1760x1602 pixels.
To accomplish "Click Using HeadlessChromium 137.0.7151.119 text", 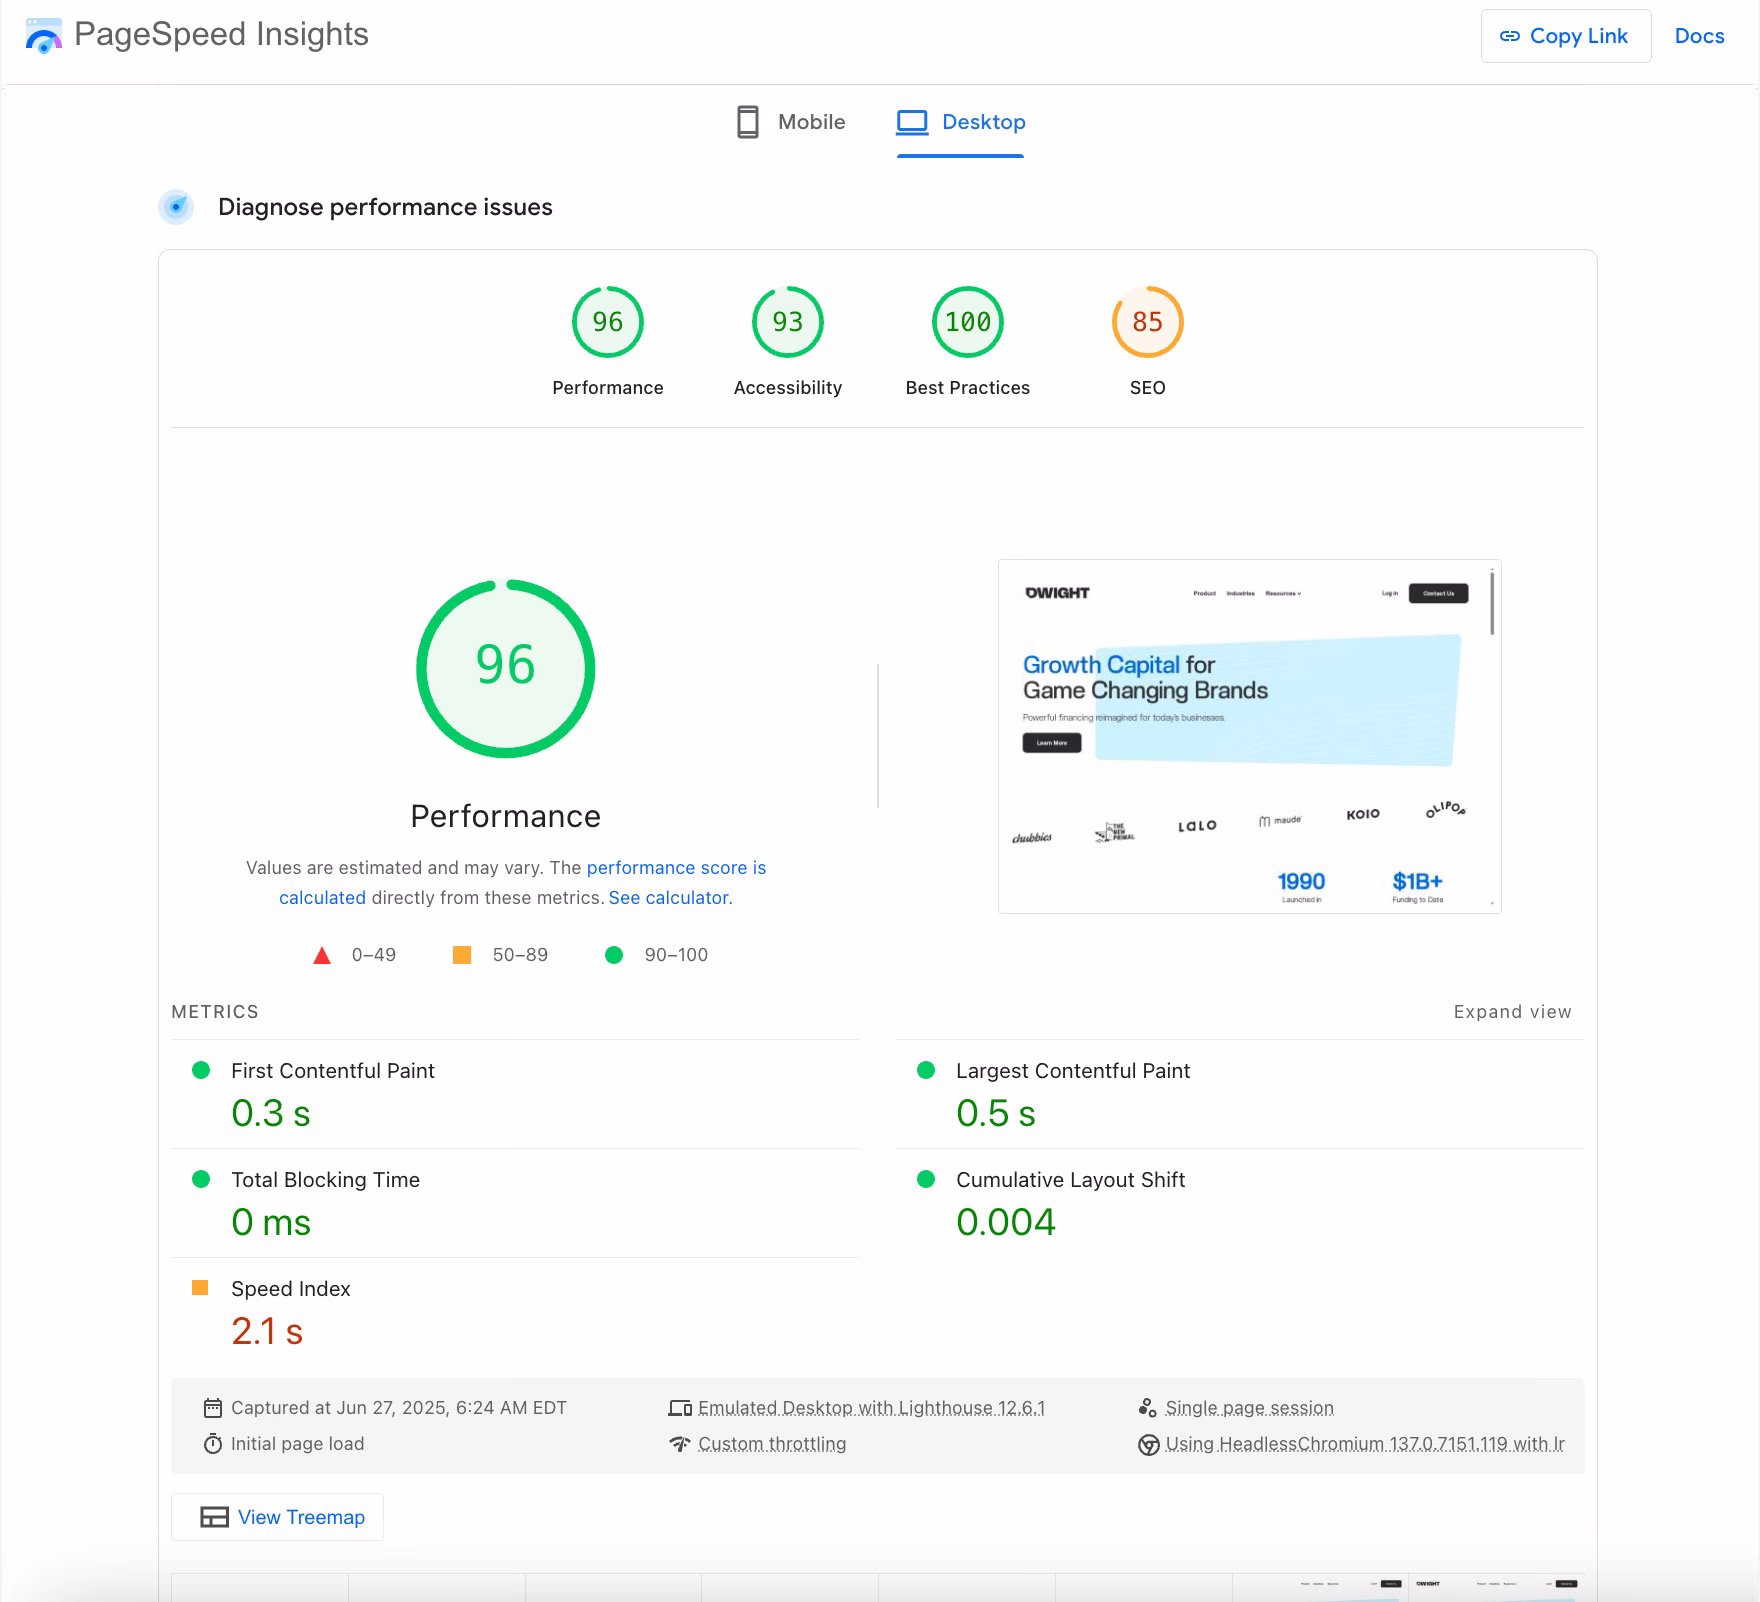I will tap(1365, 1444).
